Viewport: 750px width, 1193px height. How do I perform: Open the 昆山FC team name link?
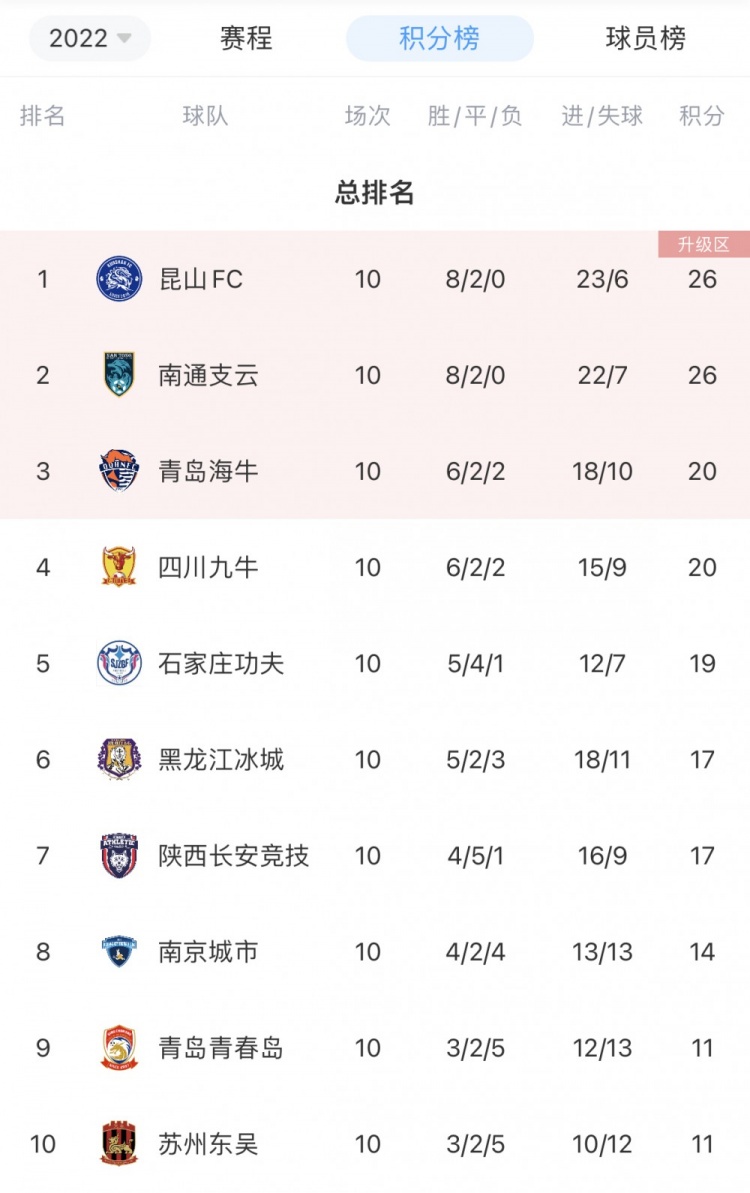pos(201,279)
